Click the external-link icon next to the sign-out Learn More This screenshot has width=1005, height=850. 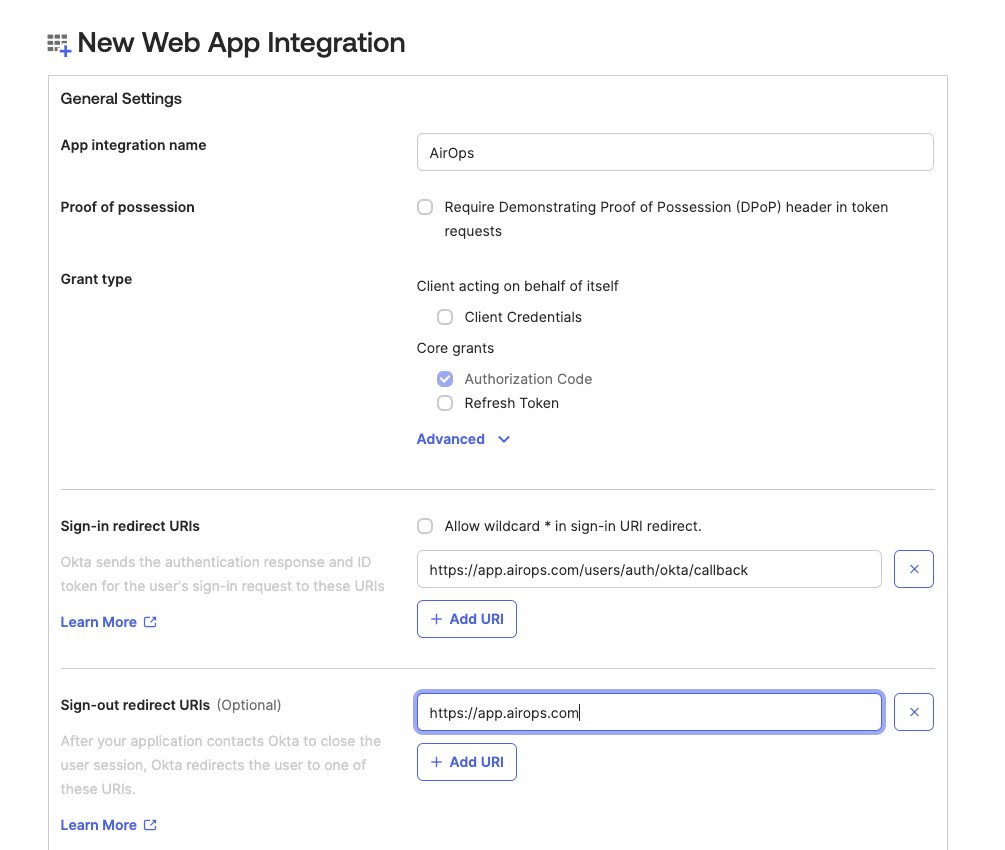[x=150, y=825]
